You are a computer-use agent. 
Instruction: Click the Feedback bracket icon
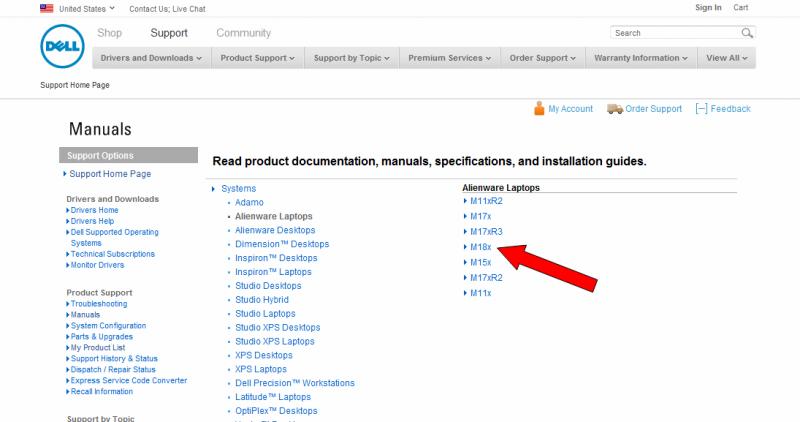coord(701,109)
